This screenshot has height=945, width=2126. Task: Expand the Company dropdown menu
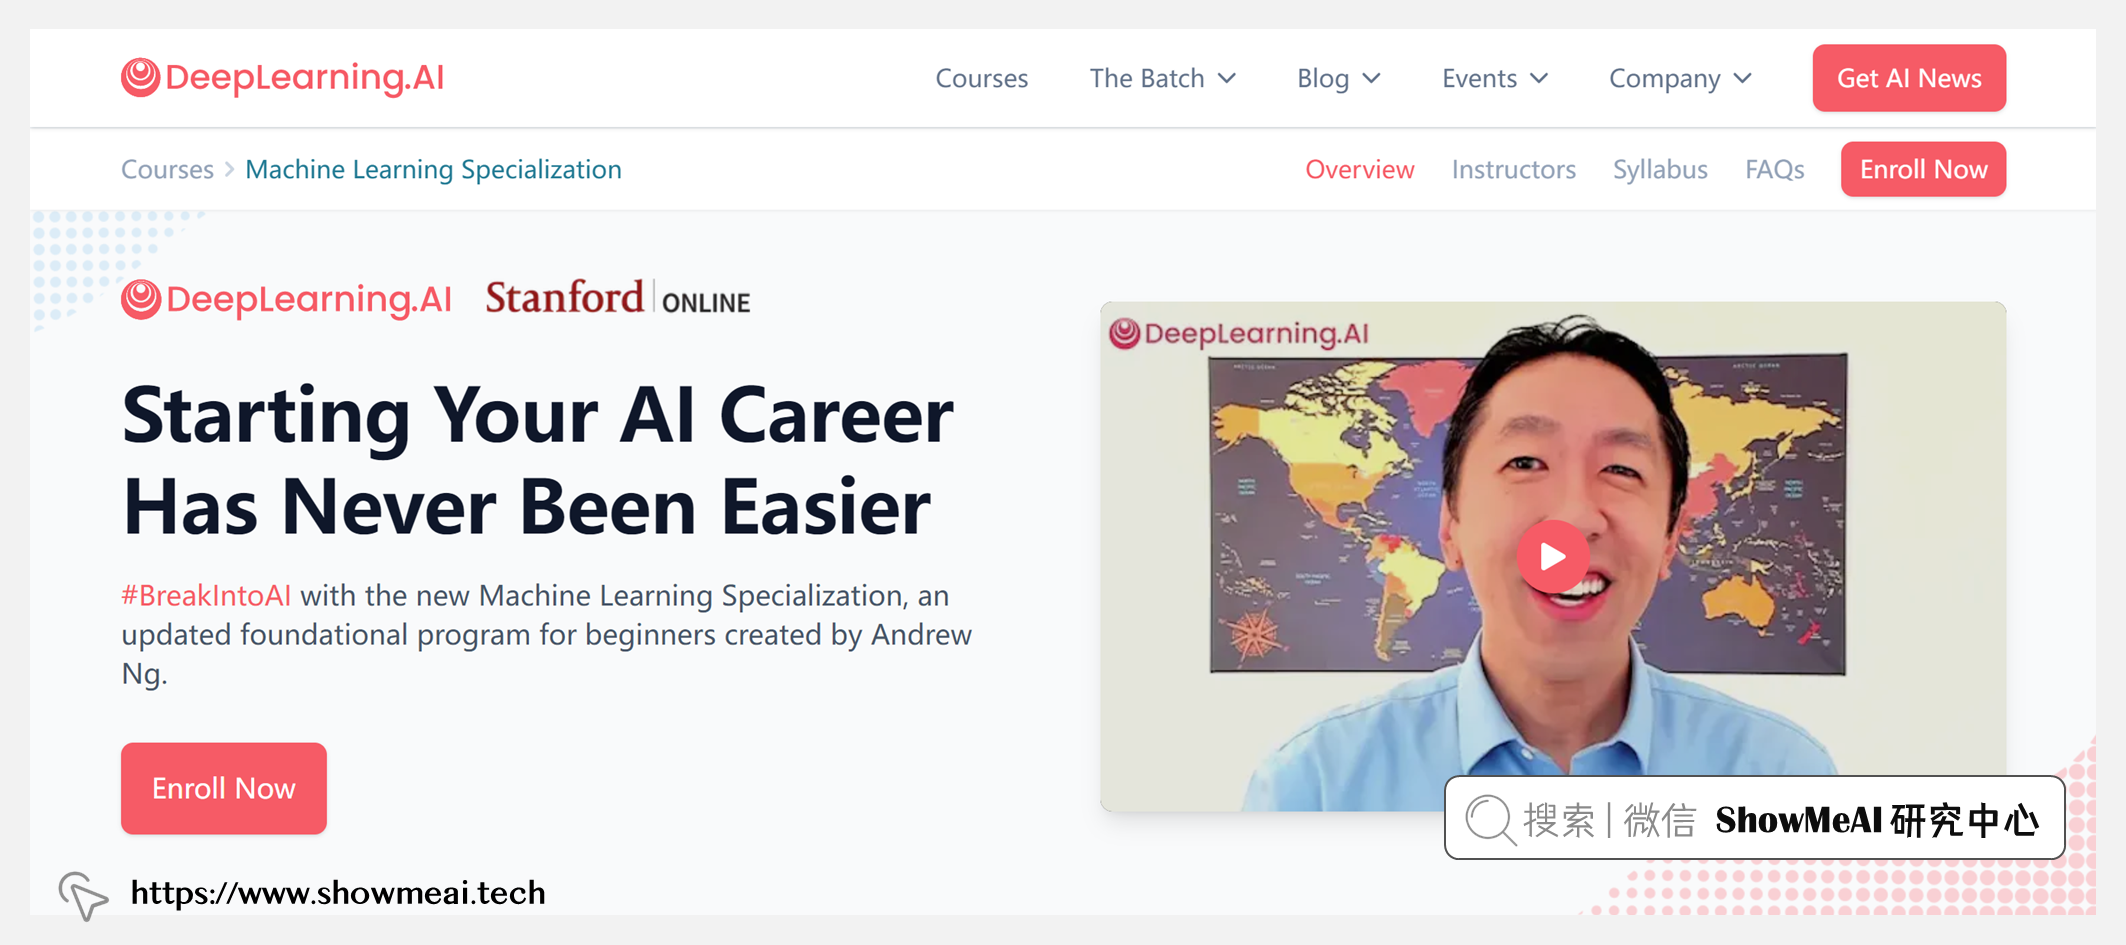point(1680,78)
